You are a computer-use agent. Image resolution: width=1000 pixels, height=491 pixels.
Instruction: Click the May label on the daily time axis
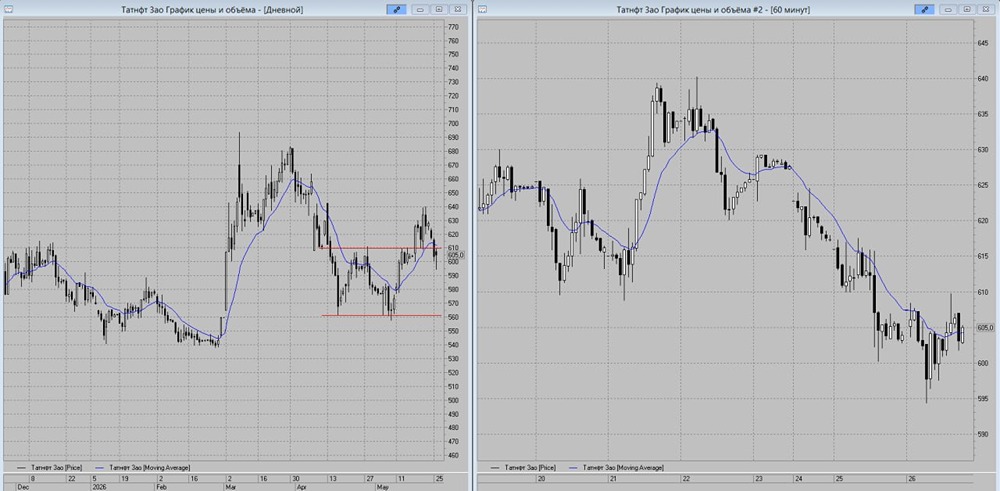pos(381,487)
